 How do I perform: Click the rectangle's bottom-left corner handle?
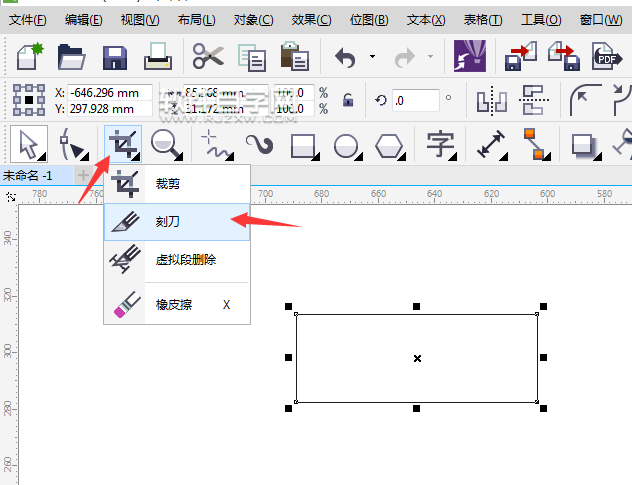pyautogui.click(x=288, y=408)
